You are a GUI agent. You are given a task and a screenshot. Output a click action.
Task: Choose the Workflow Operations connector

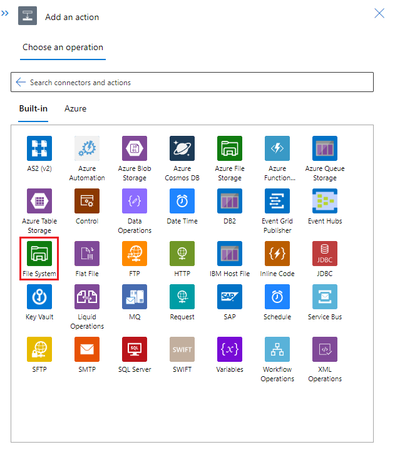[x=277, y=349]
